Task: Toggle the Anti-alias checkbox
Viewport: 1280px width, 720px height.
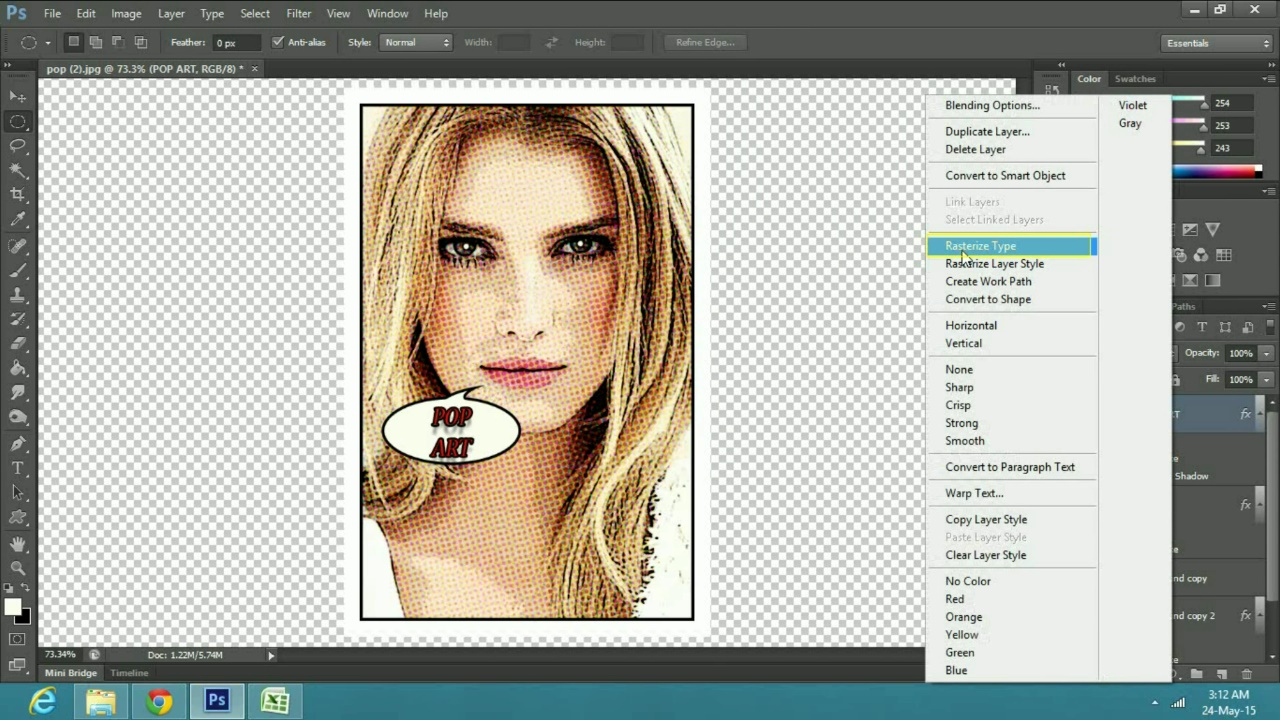Action: (278, 42)
